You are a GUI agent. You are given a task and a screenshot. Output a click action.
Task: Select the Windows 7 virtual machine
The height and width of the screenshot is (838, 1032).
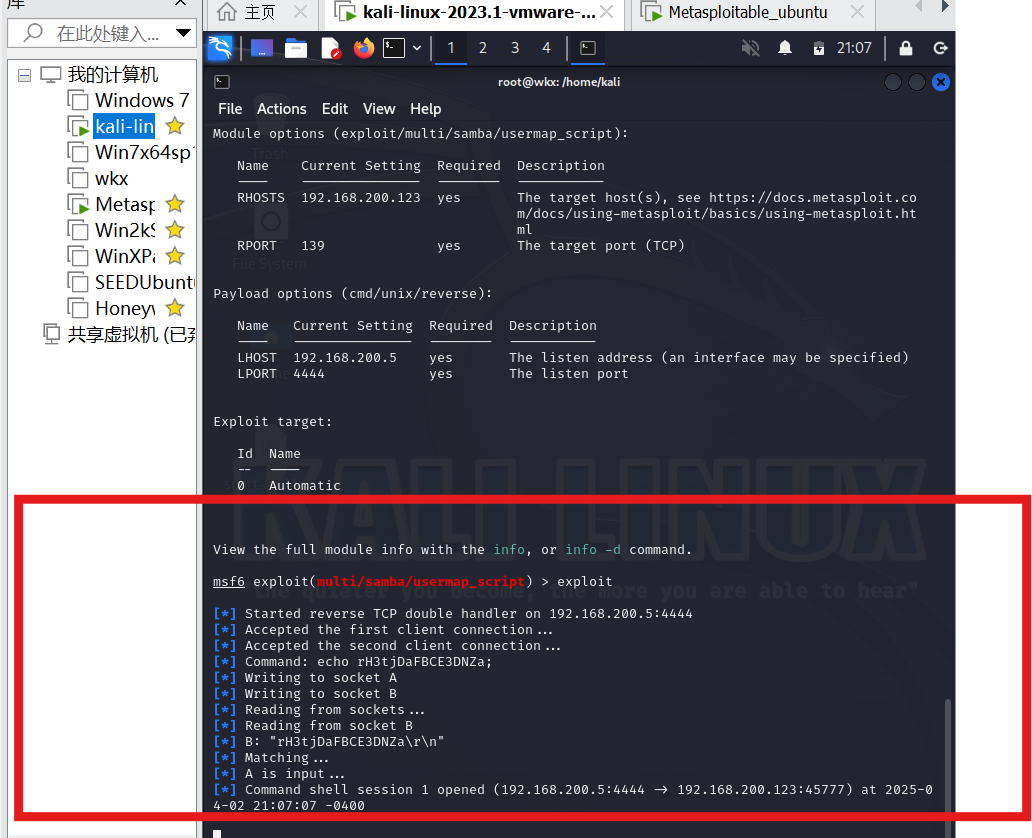coord(142,100)
